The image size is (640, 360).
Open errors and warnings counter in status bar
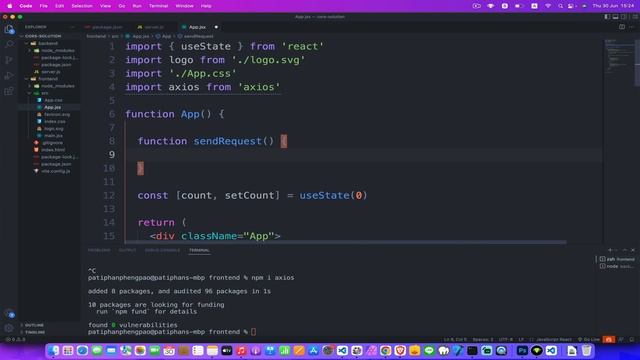coord(16,339)
